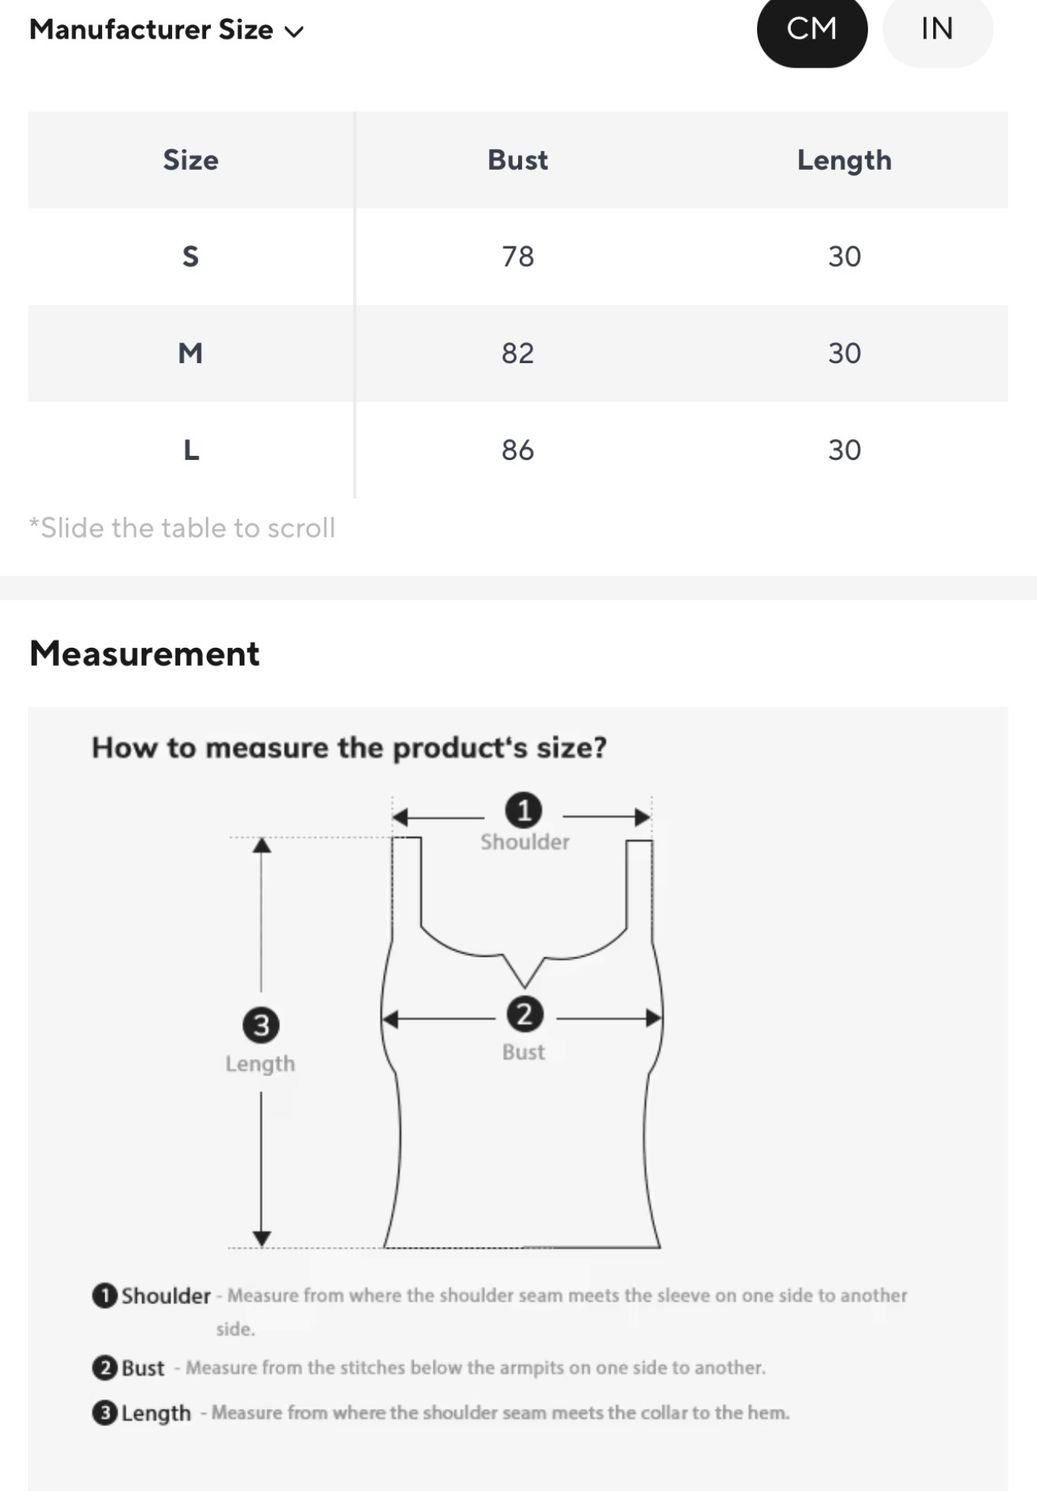The height and width of the screenshot is (1500, 1037).
Task: Click the number 1 Shoulder marker in diagram
Action: [x=523, y=810]
